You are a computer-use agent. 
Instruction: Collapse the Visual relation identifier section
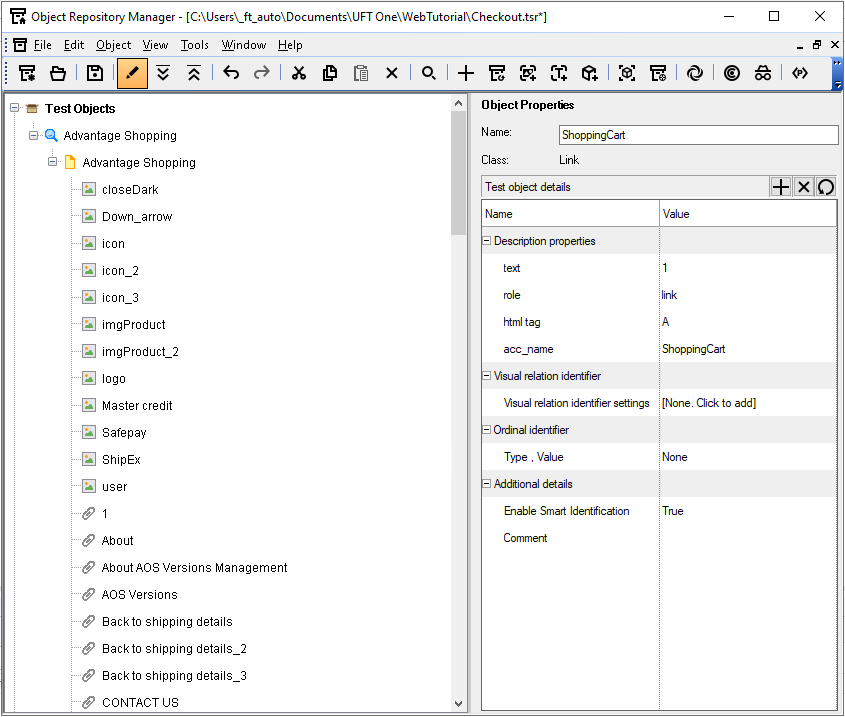pyautogui.click(x=487, y=375)
